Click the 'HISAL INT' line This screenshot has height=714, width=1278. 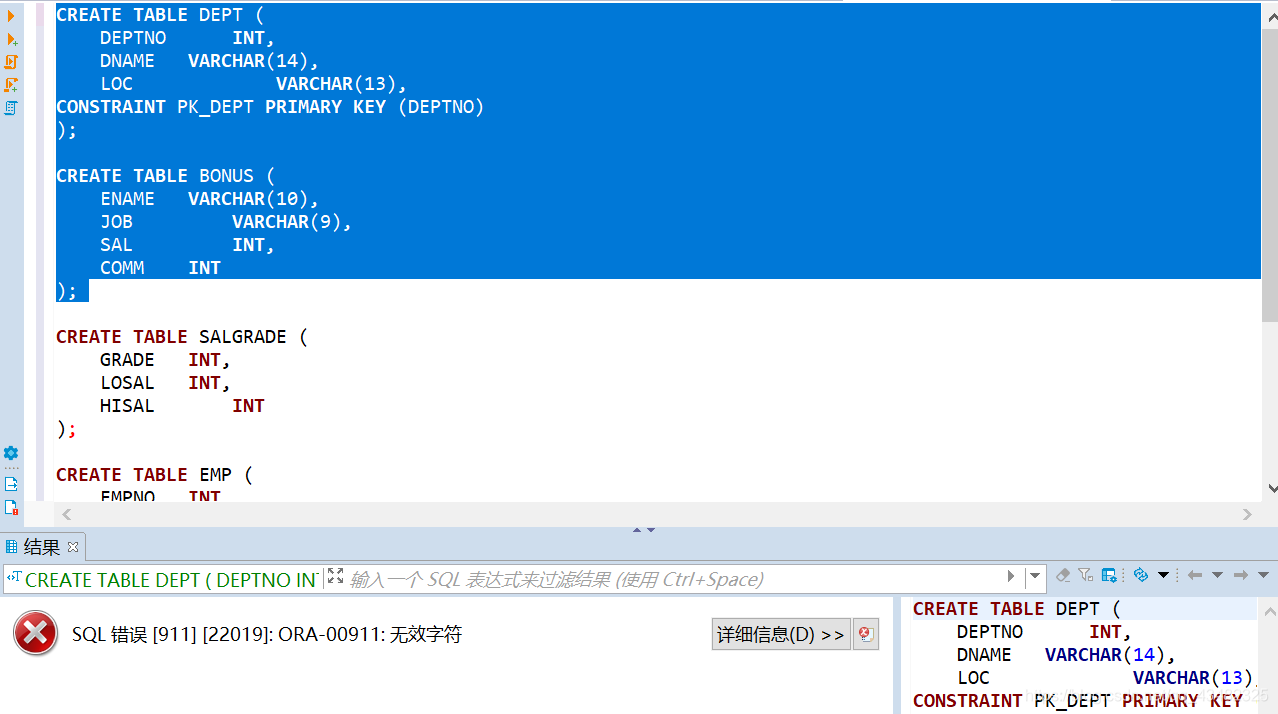(x=182, y=406)
